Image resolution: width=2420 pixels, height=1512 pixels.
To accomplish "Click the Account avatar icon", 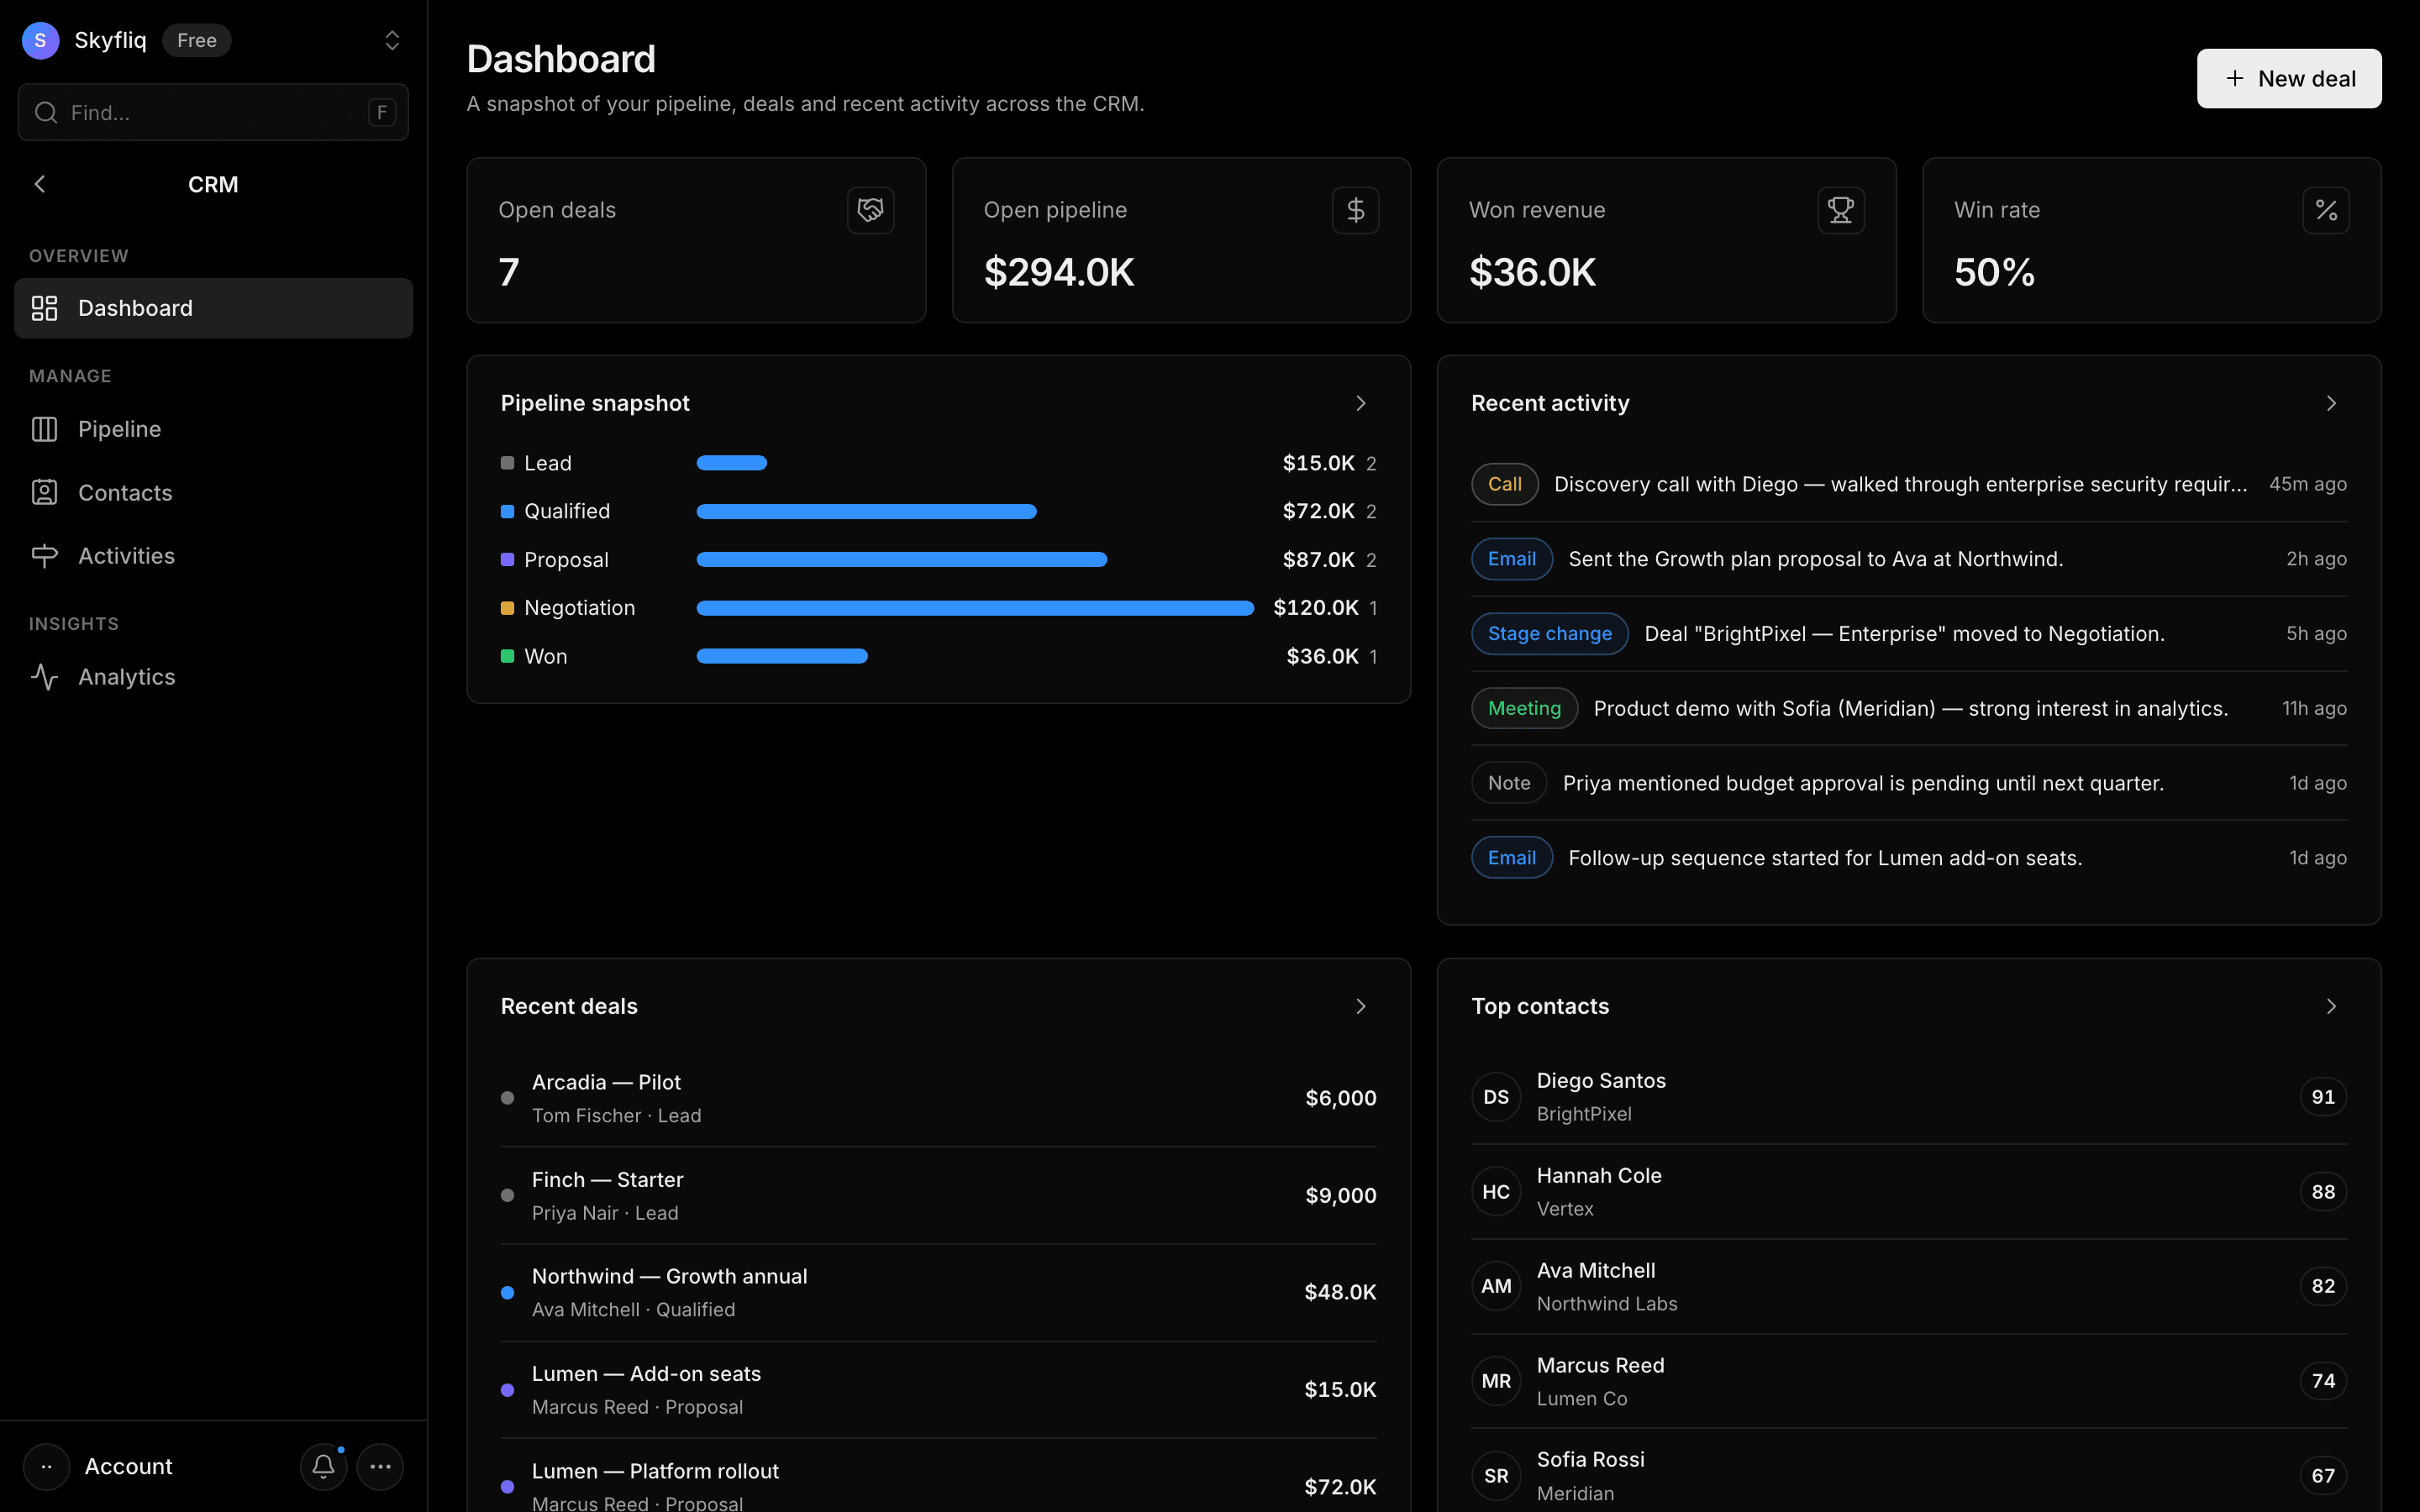I will 46,1467.
